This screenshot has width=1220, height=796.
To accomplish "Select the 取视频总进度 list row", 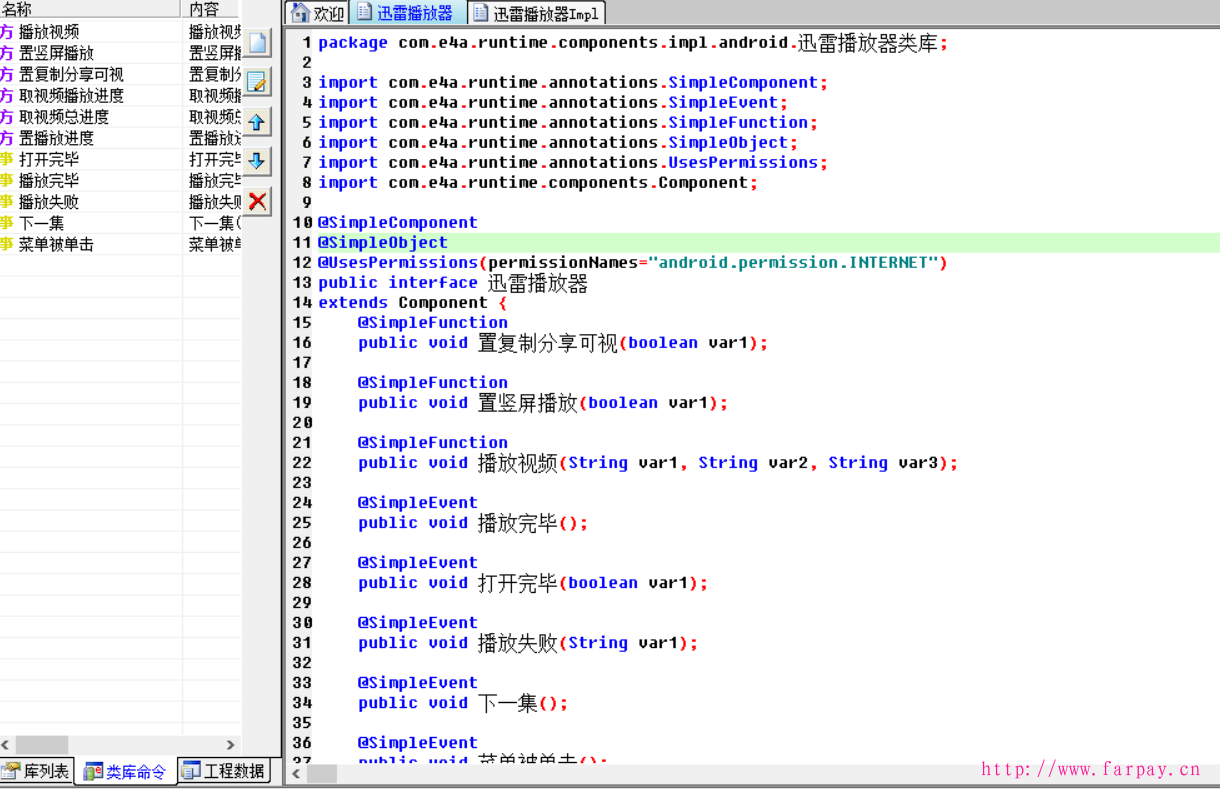I will 64,117.
